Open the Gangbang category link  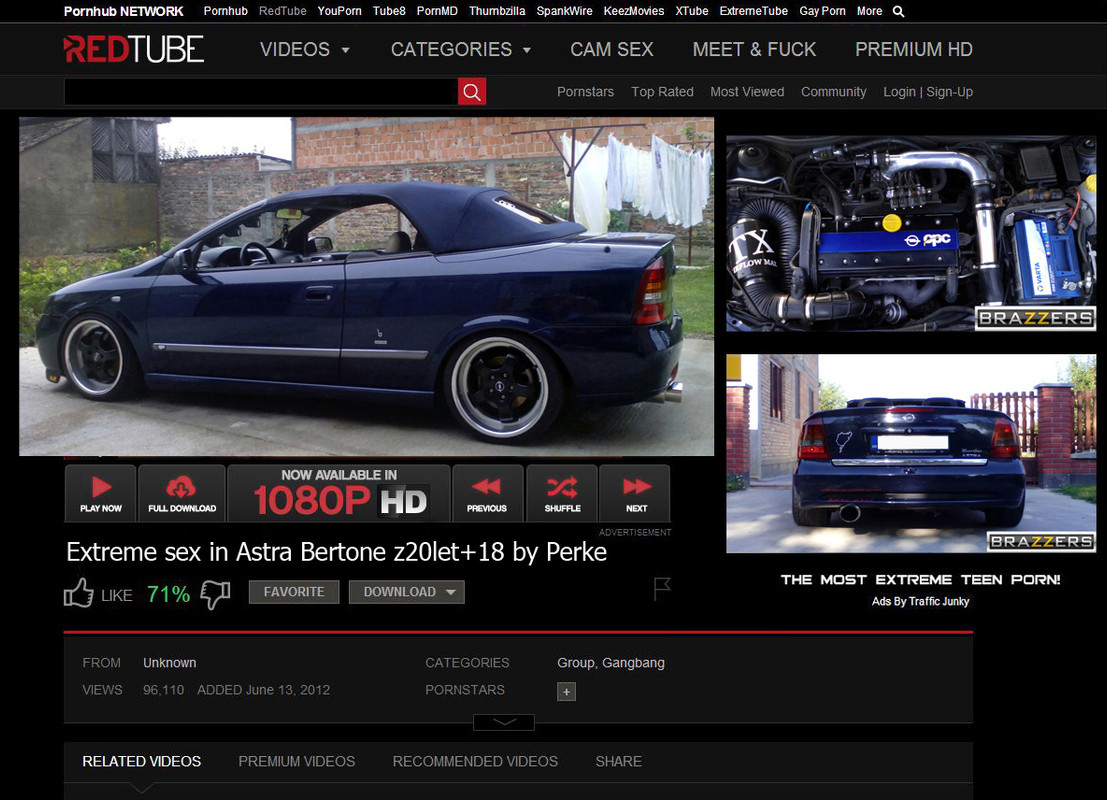click(x=633, y=663)
